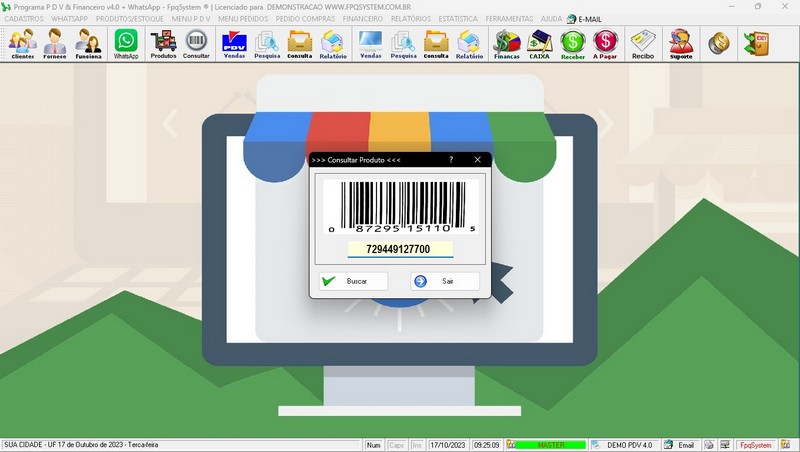Image resolution: width=800 pixels, height=452 pixels.
Task: Open the WHATSAPP menu
Action: click(x=69, y=19)
